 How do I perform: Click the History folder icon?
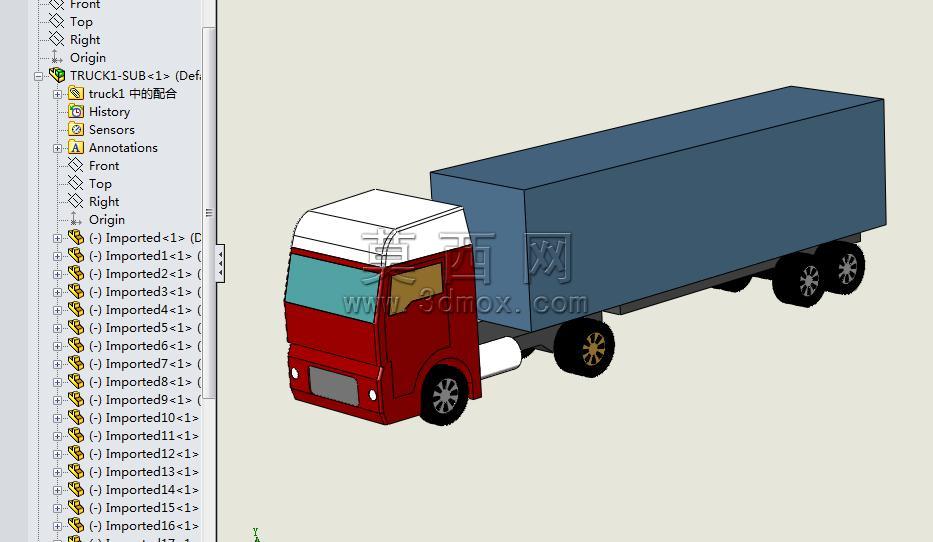76,111
